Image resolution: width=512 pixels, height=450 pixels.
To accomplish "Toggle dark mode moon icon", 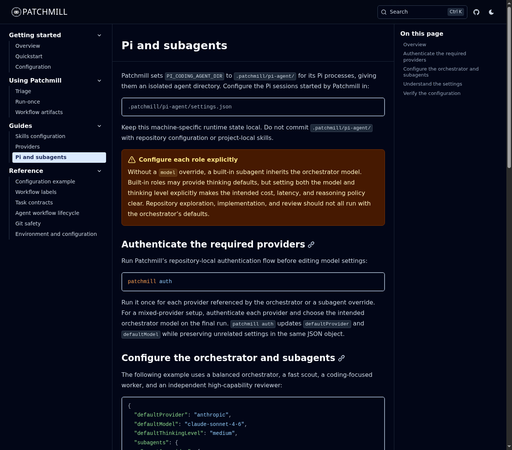I will click(491, 12).
